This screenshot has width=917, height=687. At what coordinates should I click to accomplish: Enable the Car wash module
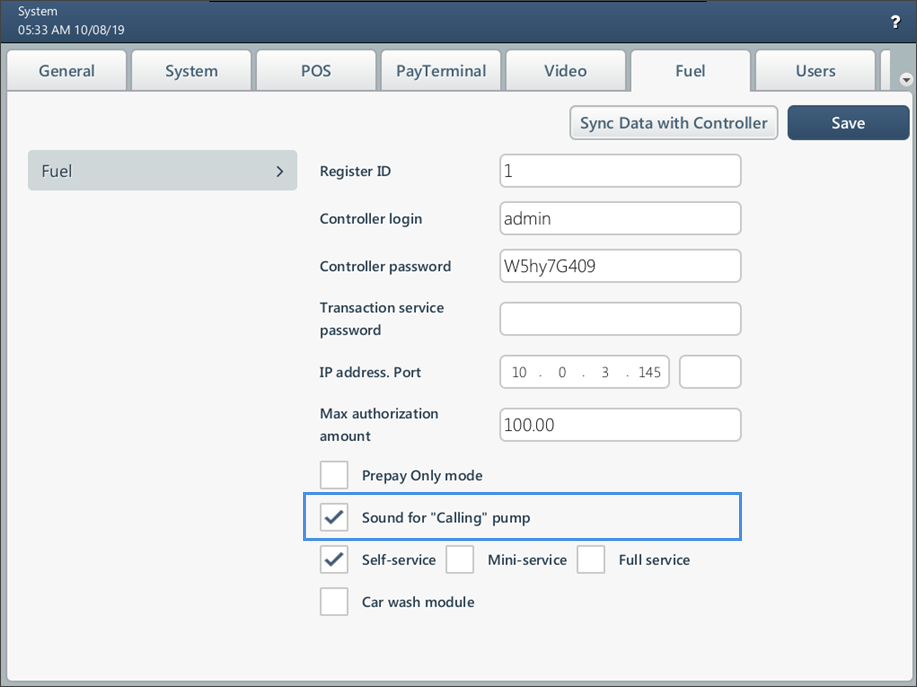point(334,602)
